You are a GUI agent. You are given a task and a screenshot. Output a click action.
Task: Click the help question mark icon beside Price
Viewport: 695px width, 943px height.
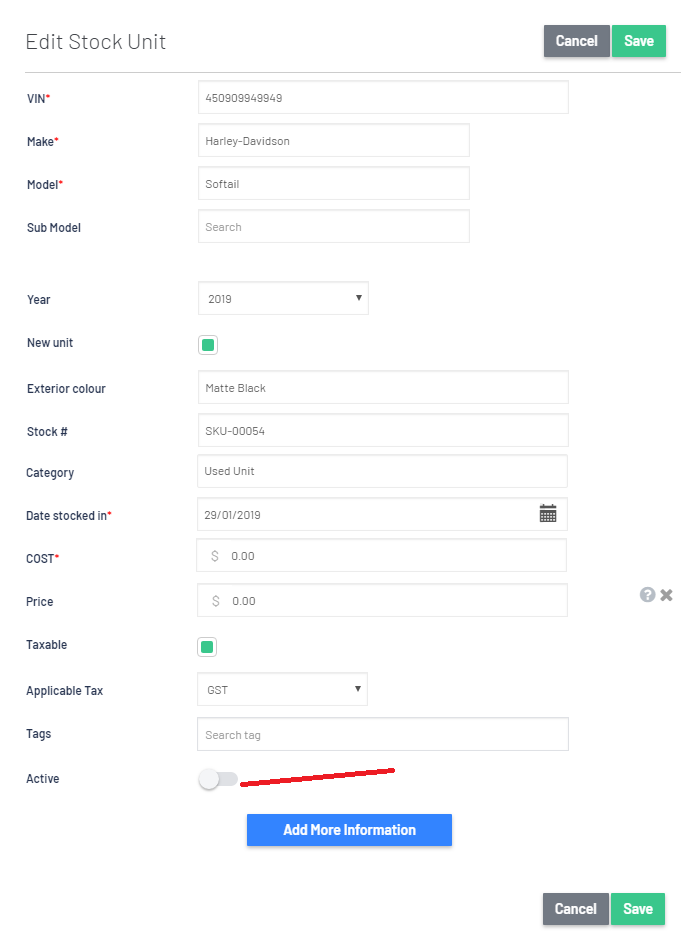tap(647, 595)
